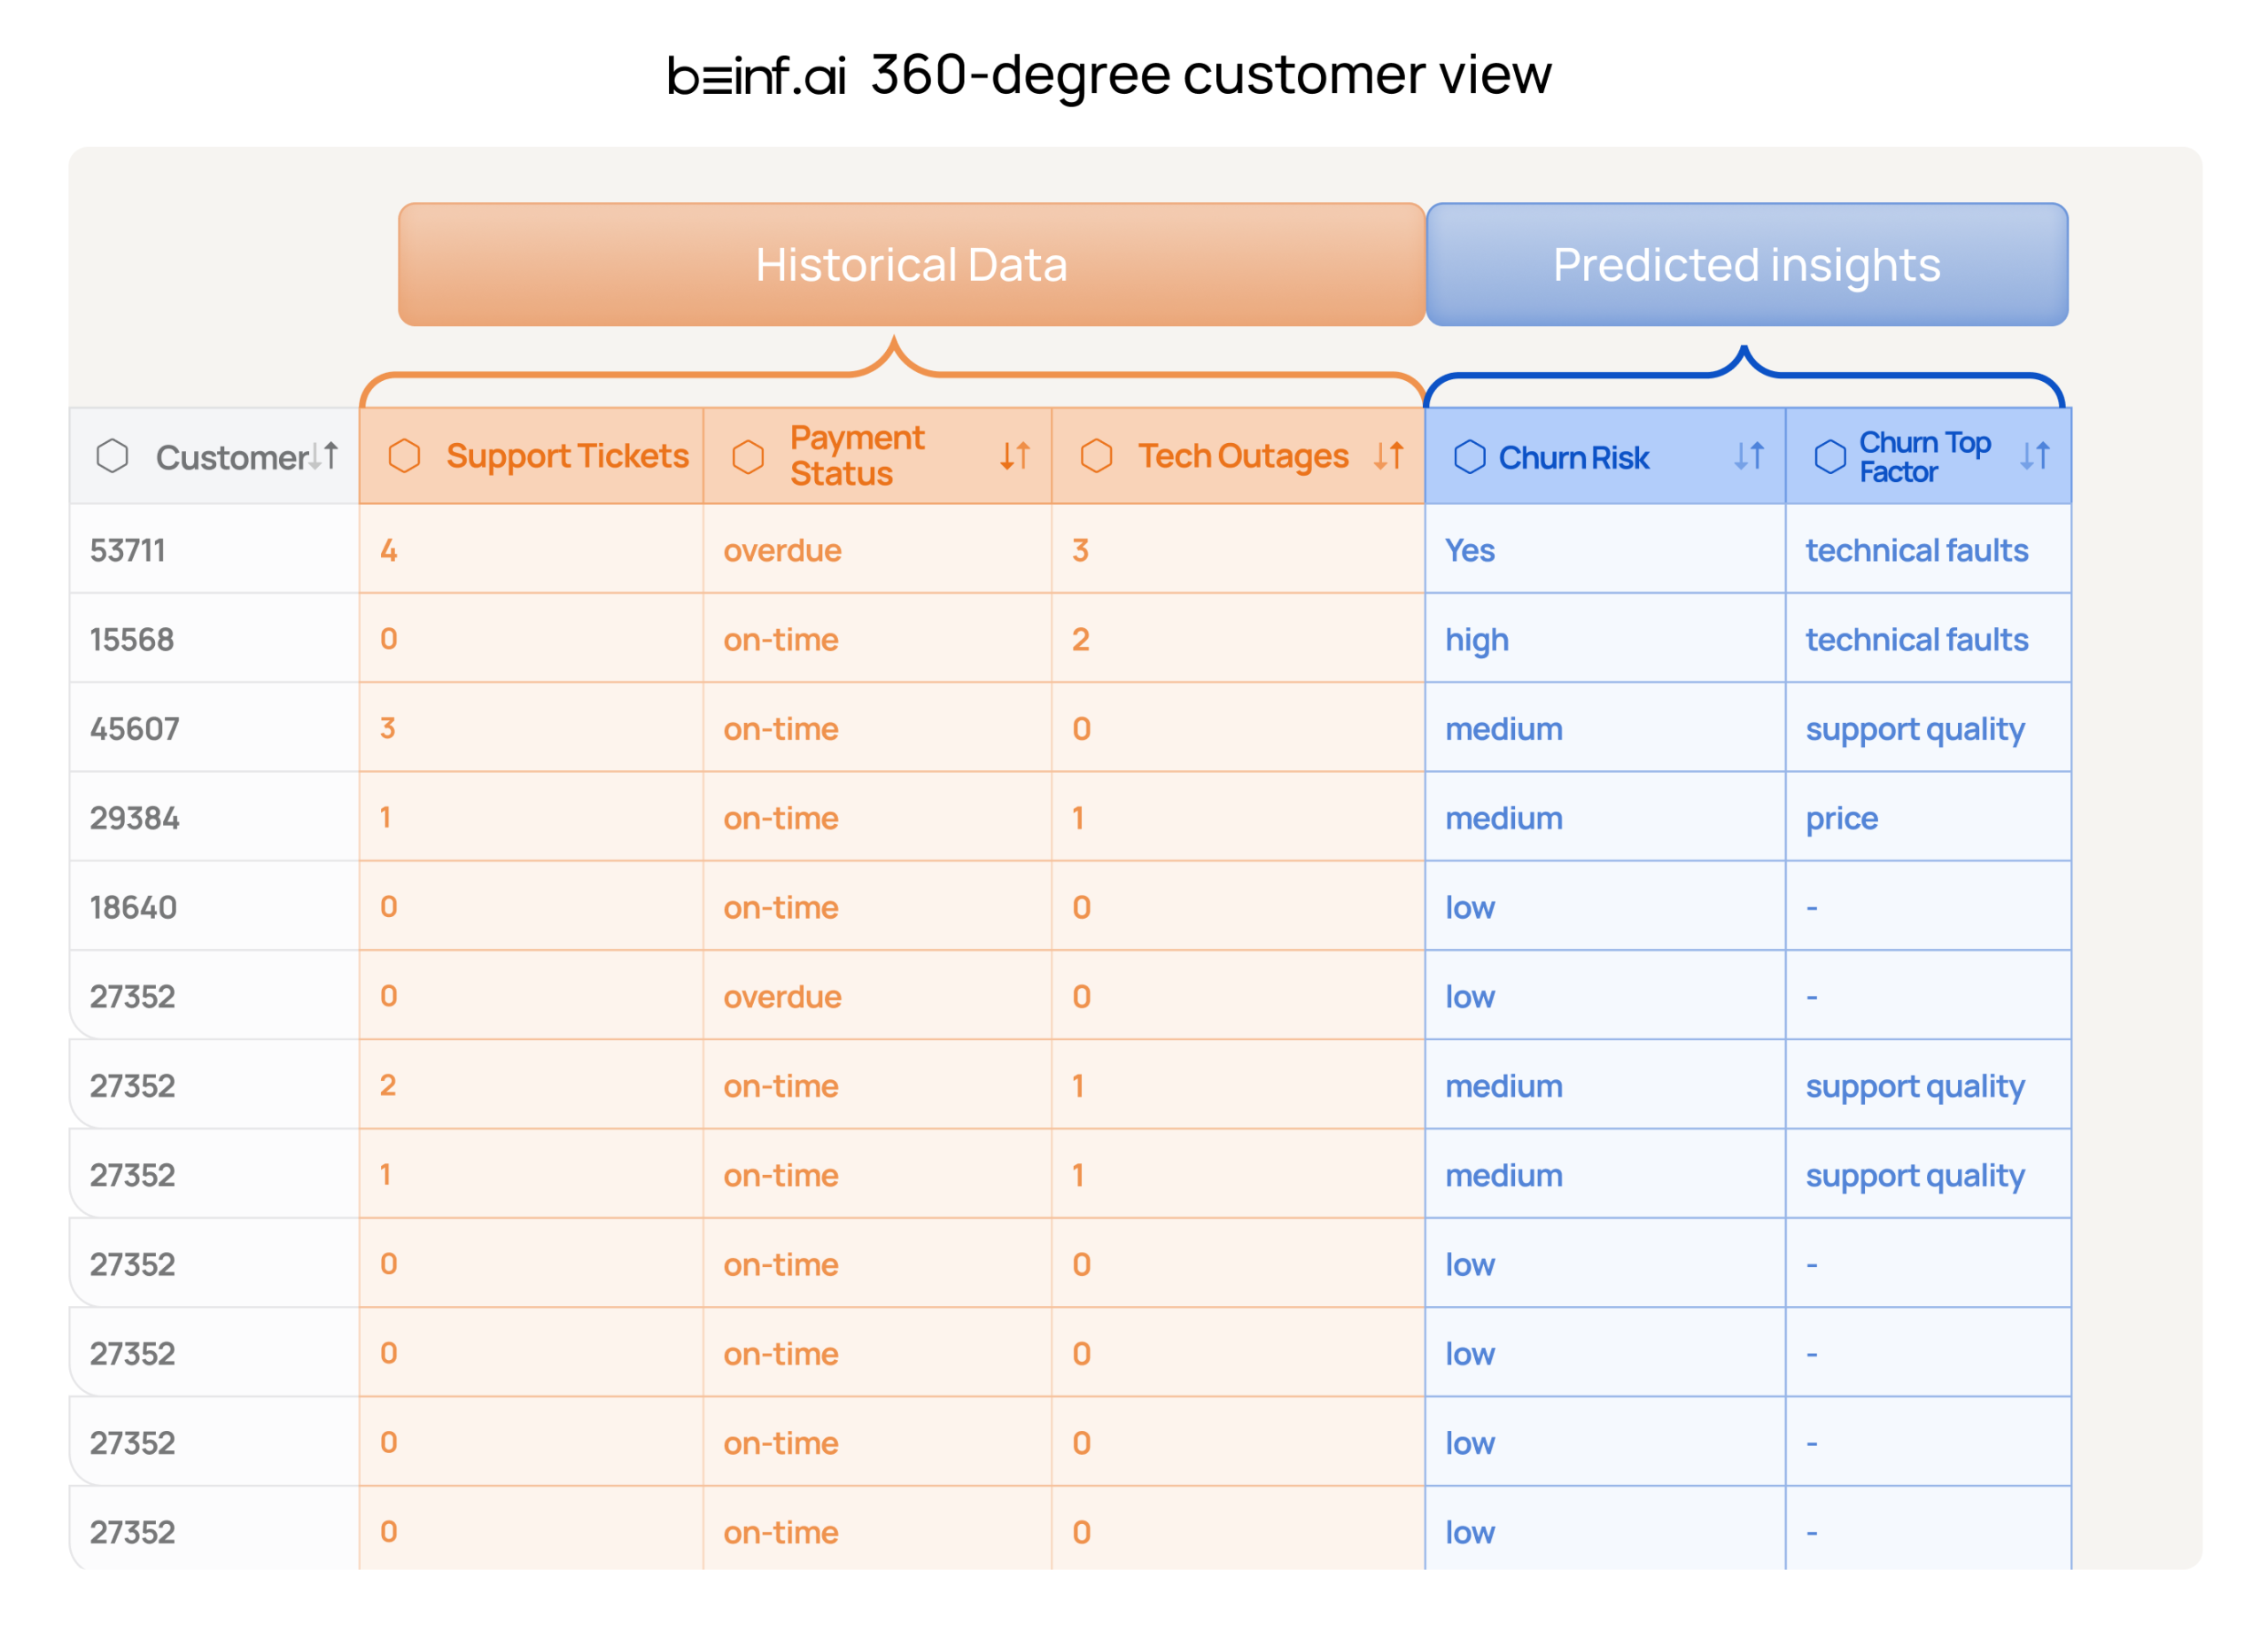Select the Predicted insights banner

pyautogui.click(x=1746, y=265)
